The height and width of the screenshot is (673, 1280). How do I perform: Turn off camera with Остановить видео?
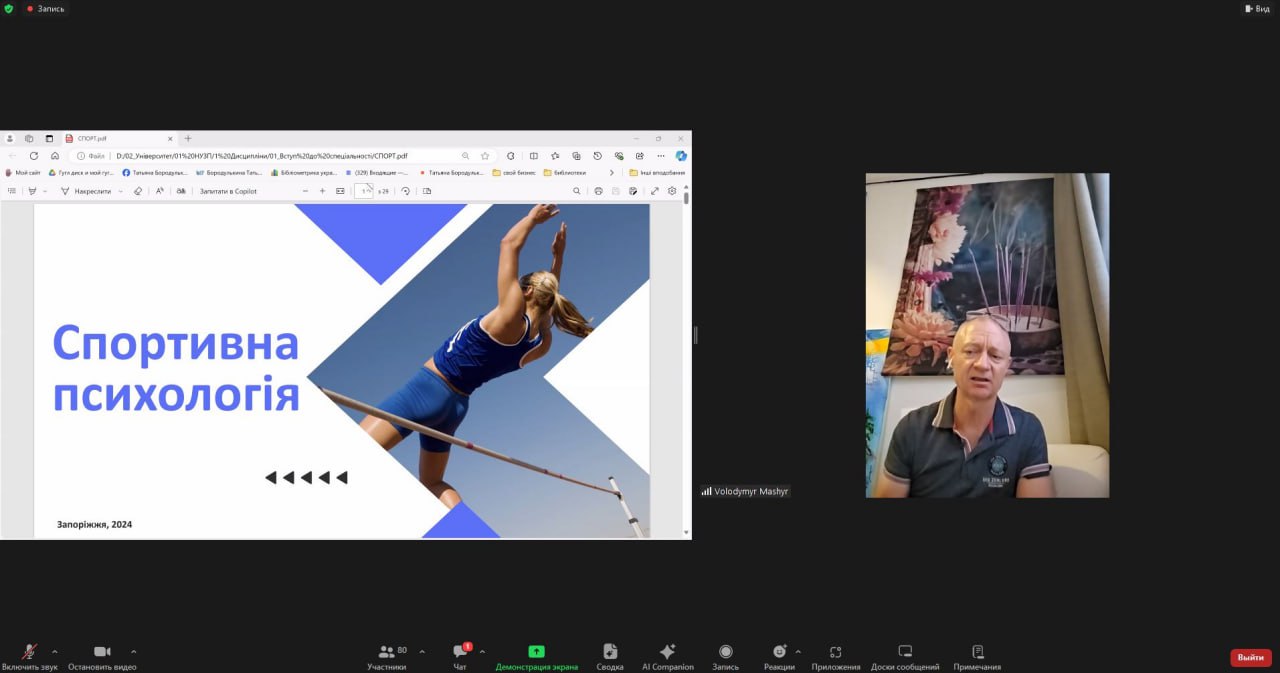102,656
